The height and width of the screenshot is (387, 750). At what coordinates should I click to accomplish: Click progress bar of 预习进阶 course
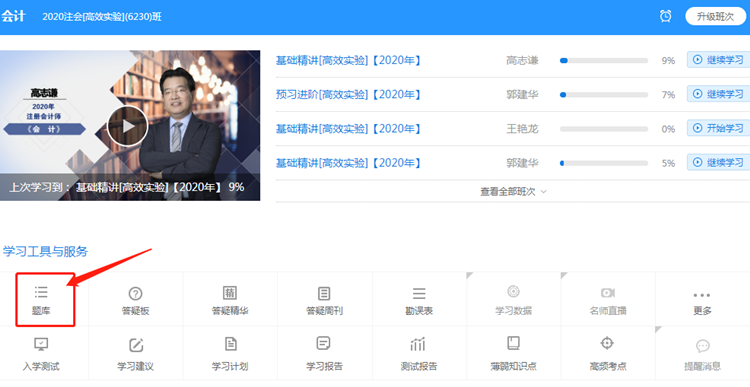(604, 95)
